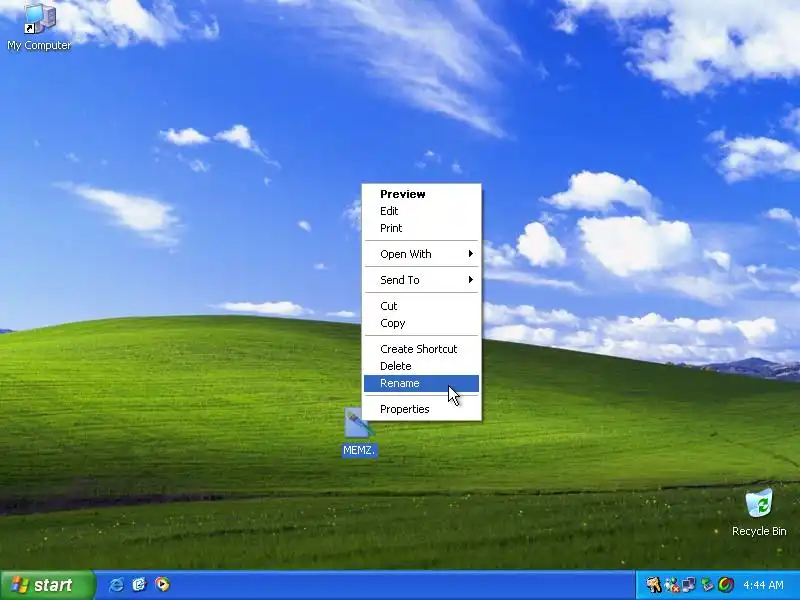Screen dimensions: 800x600
Task: Launch Internet Explorer from Quick Launch
Action: coord(116,584)
